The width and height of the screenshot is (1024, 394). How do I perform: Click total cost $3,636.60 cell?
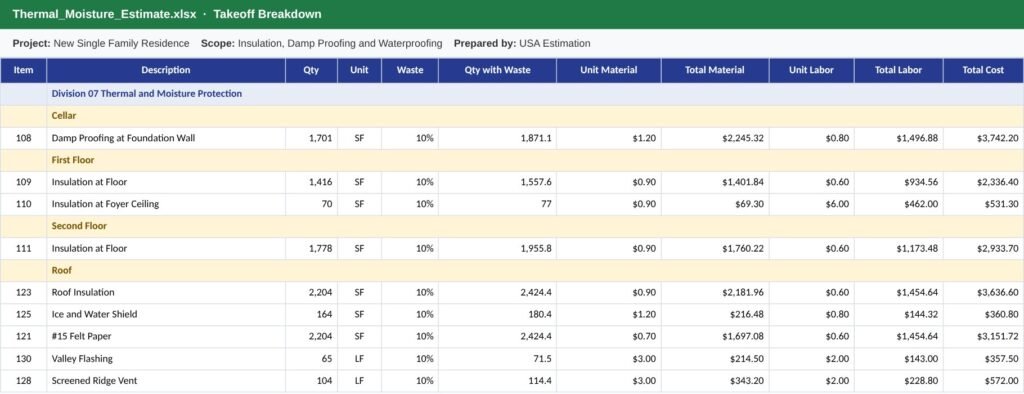(x=984, y=292)
